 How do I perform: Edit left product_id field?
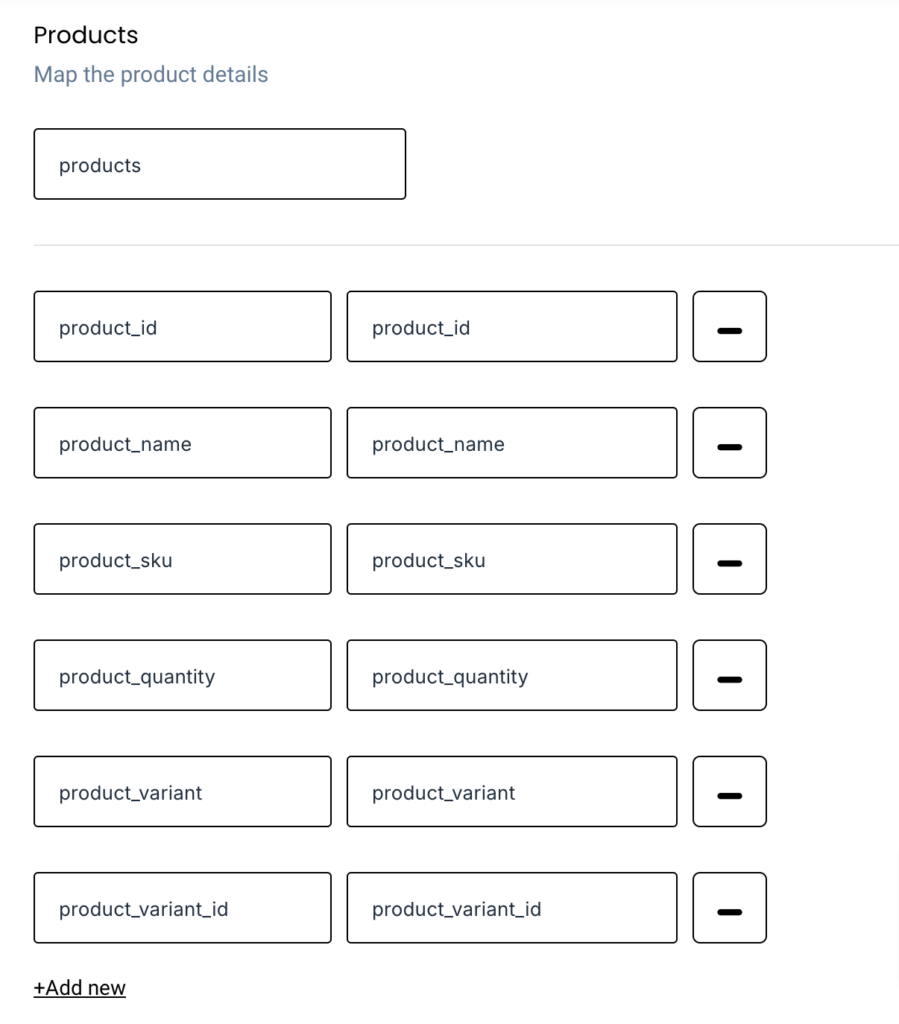click(182, 326)
